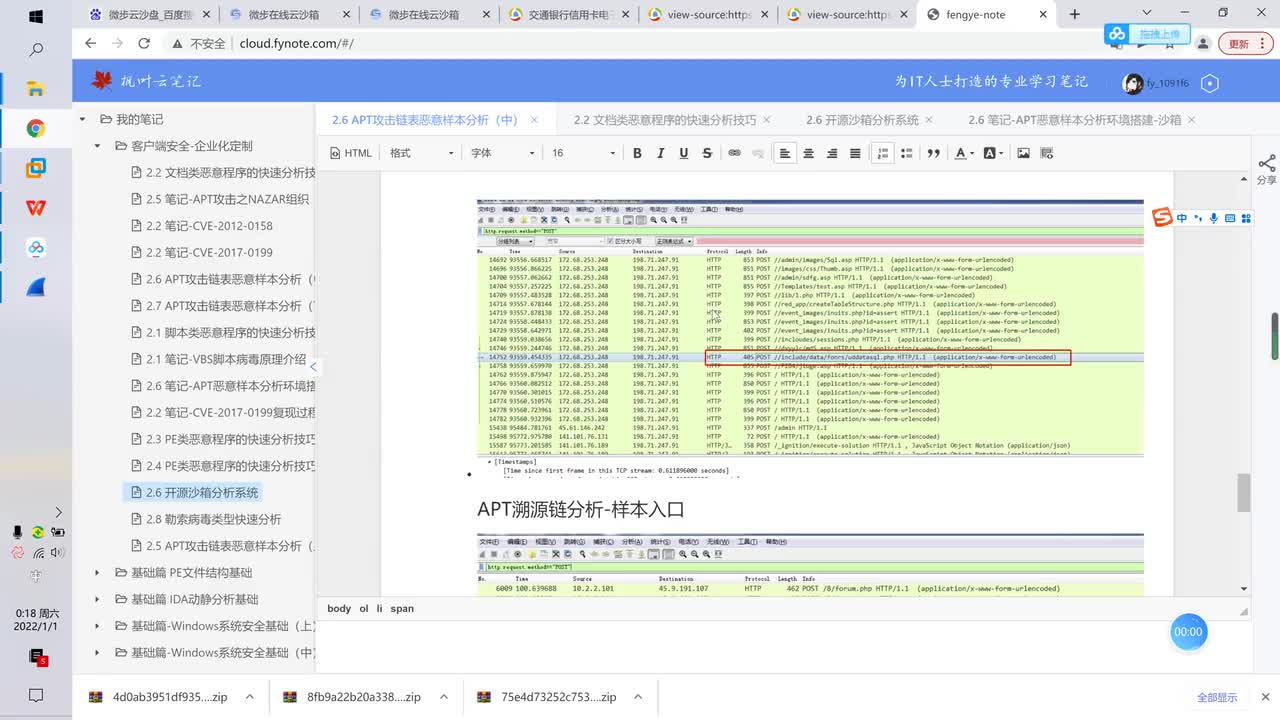Switch to 2.6 开源沙箱分析系统 note tab
This screenshot has width=1280, height=720.
(x=862, y=120)
